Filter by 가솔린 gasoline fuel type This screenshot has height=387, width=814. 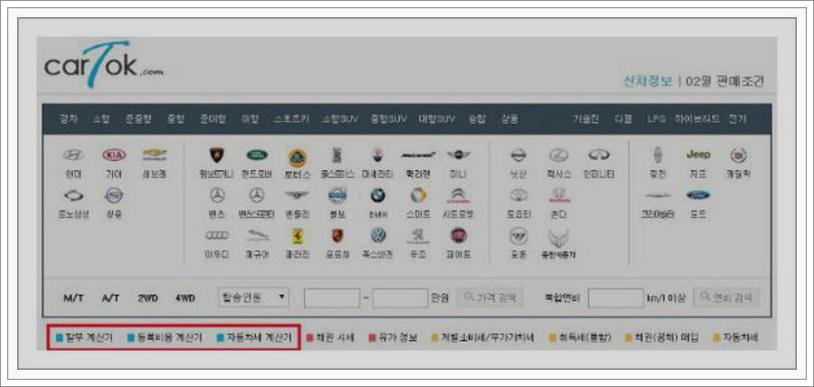[586, 119]
